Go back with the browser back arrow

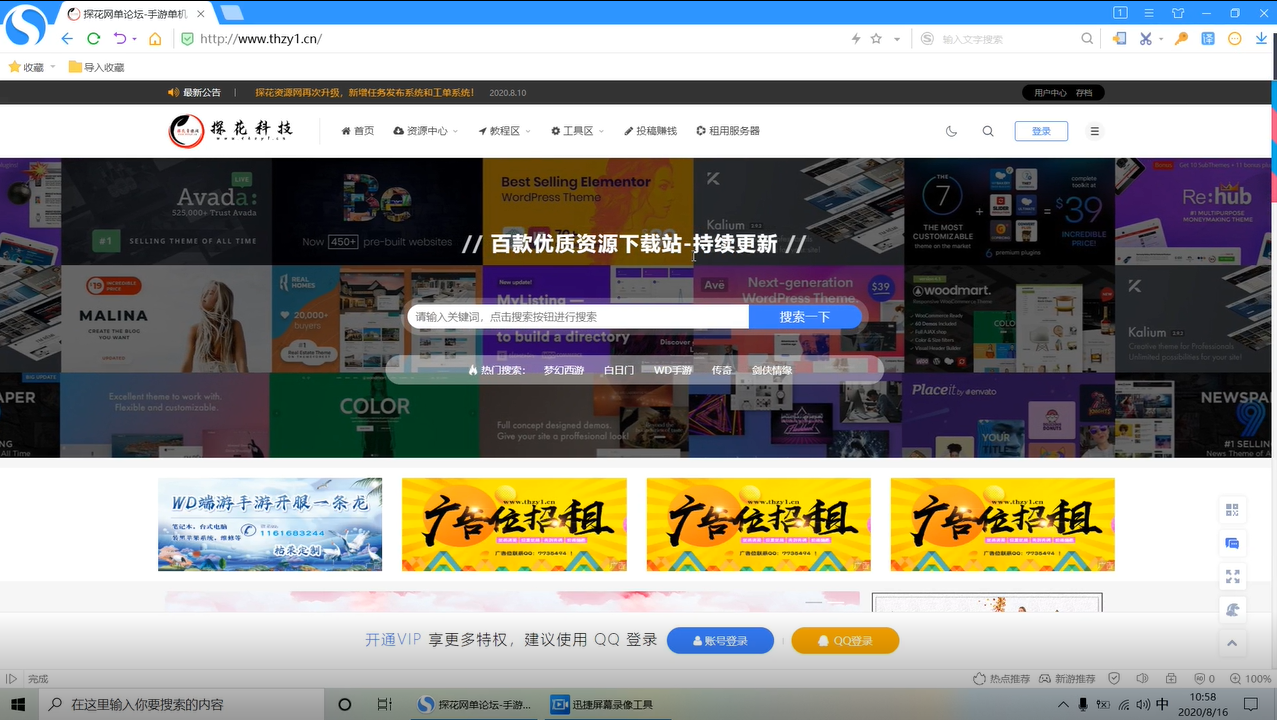pos(67,39)
